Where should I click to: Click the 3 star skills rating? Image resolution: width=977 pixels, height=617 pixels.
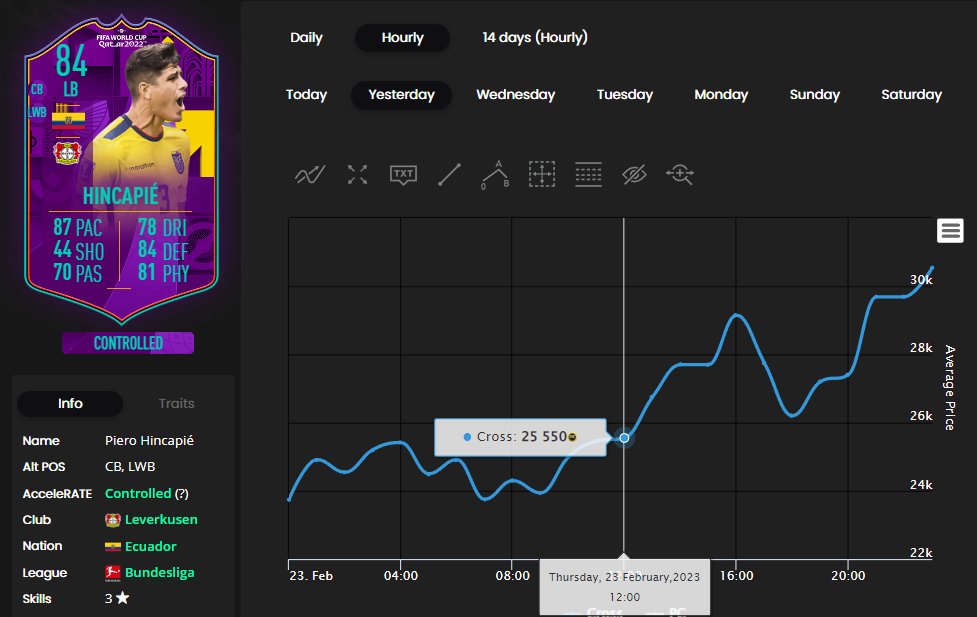pyautogui.click(x=117, y=598)
